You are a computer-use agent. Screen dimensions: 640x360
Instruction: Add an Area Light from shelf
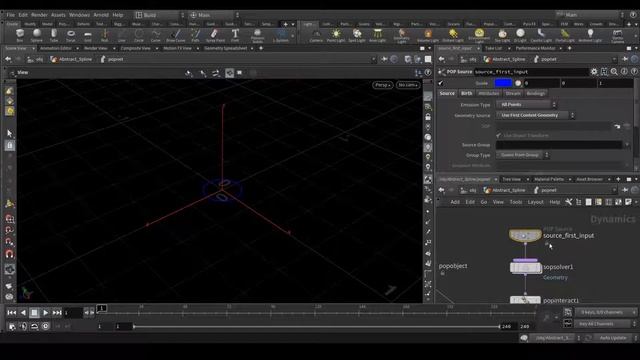tap(378, 35)
